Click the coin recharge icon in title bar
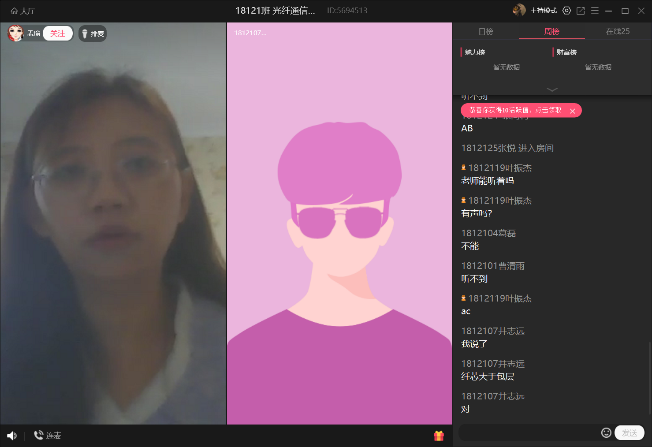 tap(567, 10)
